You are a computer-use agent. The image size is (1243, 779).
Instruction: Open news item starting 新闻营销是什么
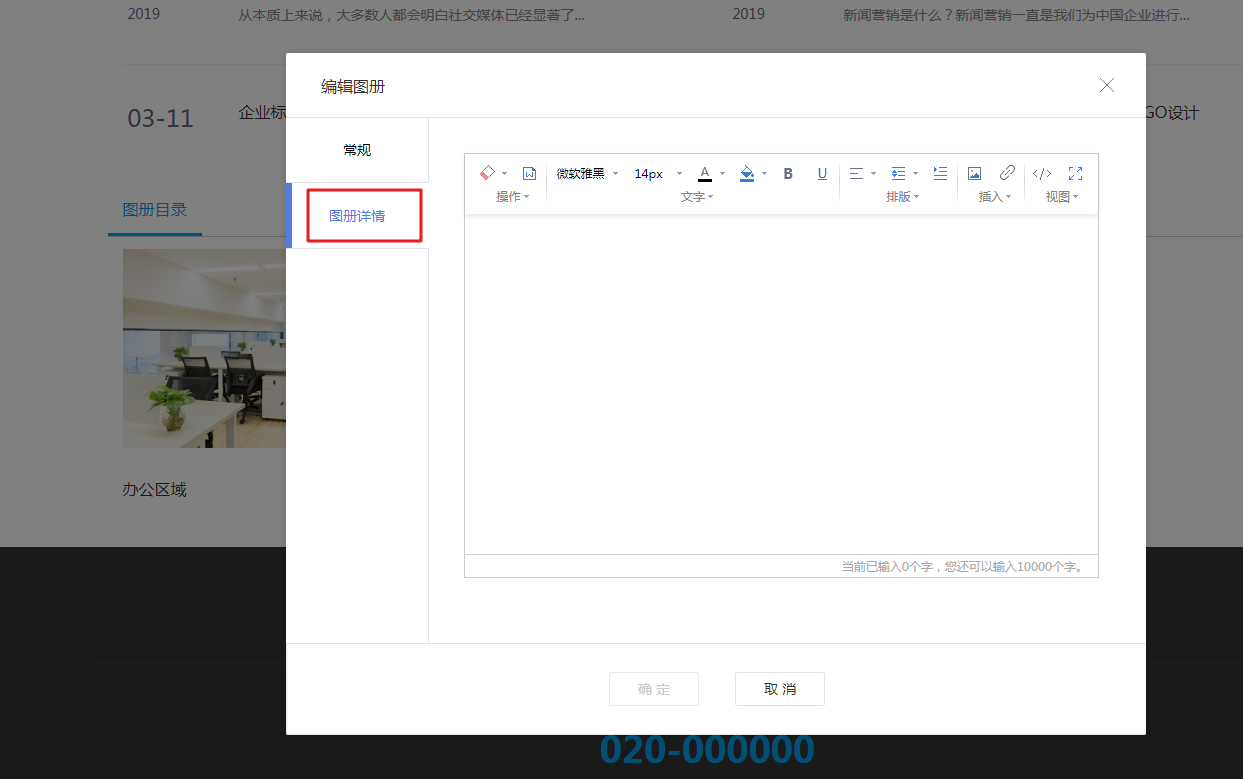(x=1017, y=15)
